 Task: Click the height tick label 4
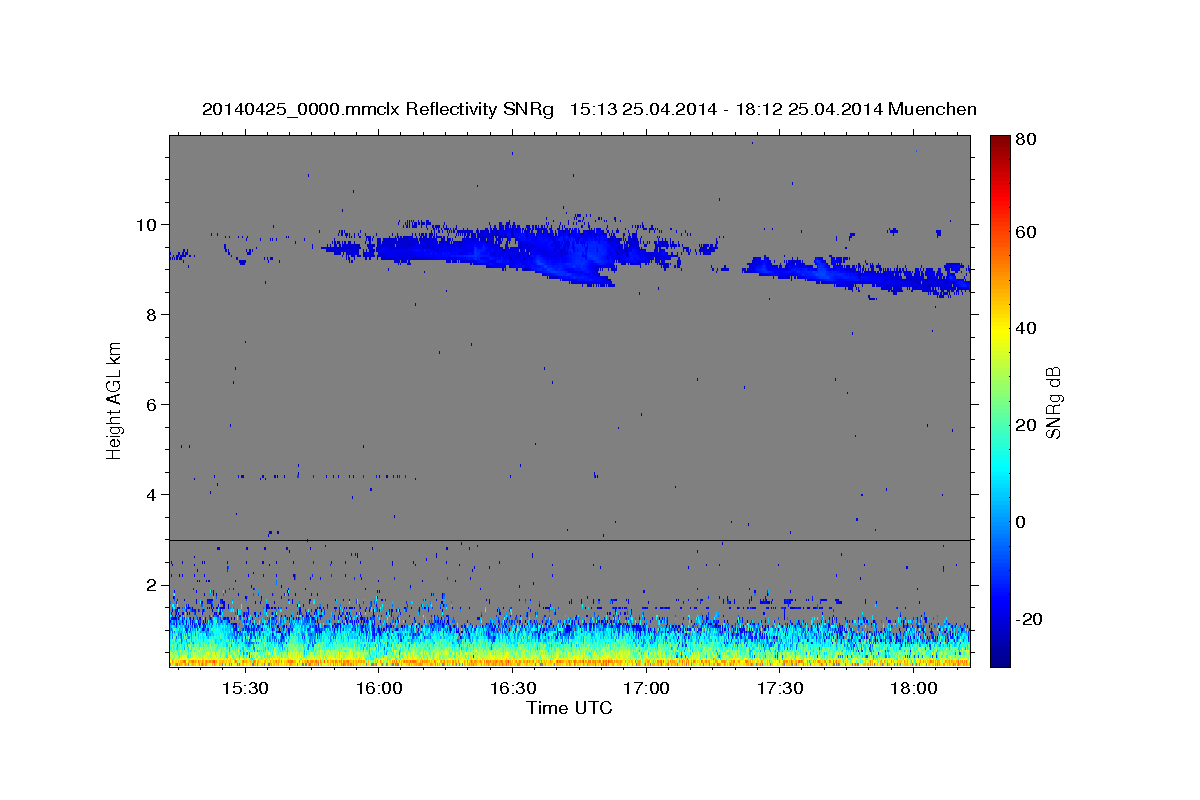[x=151, y=495]
